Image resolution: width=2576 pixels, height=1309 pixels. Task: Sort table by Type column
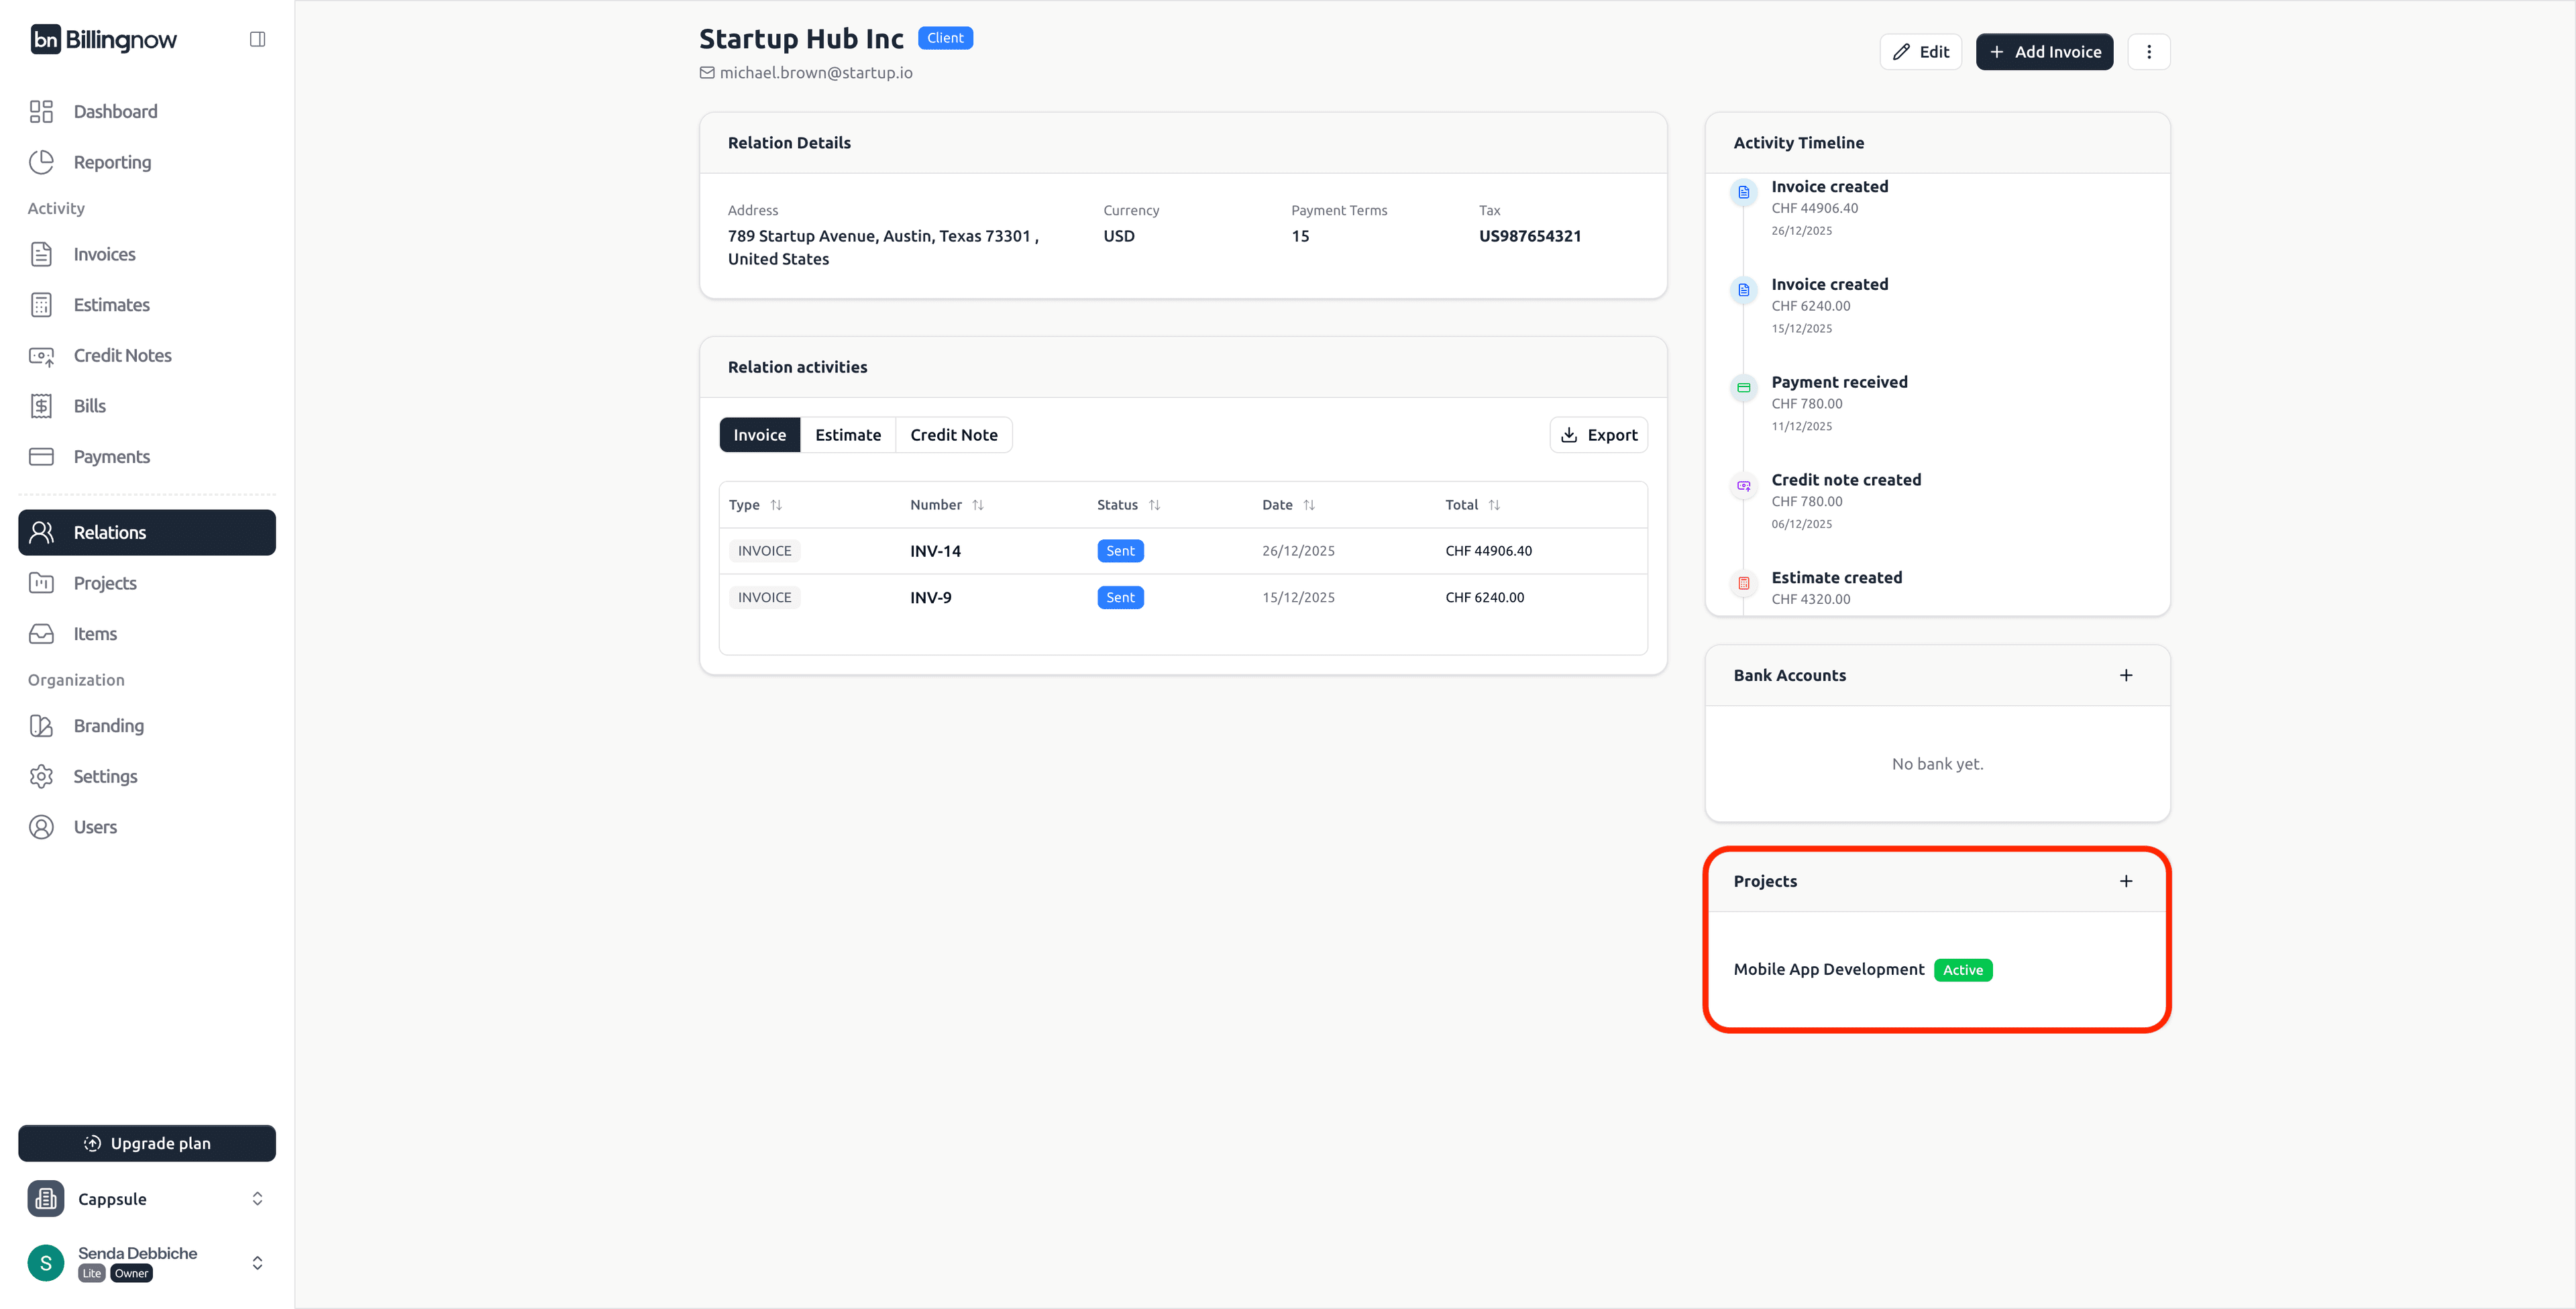pos(776,505)
